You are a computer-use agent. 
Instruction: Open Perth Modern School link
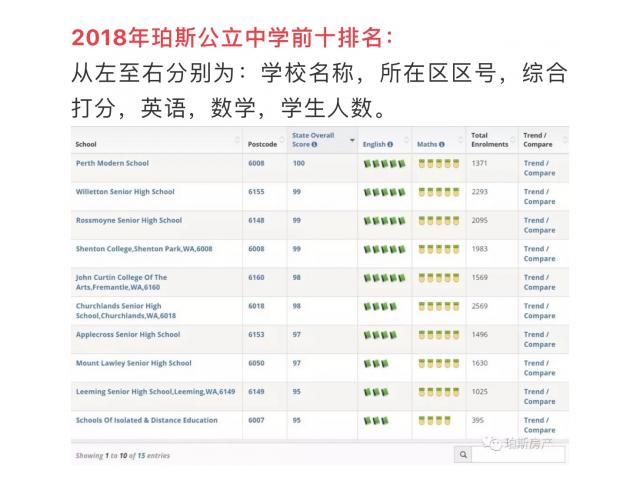click(112, 163)
